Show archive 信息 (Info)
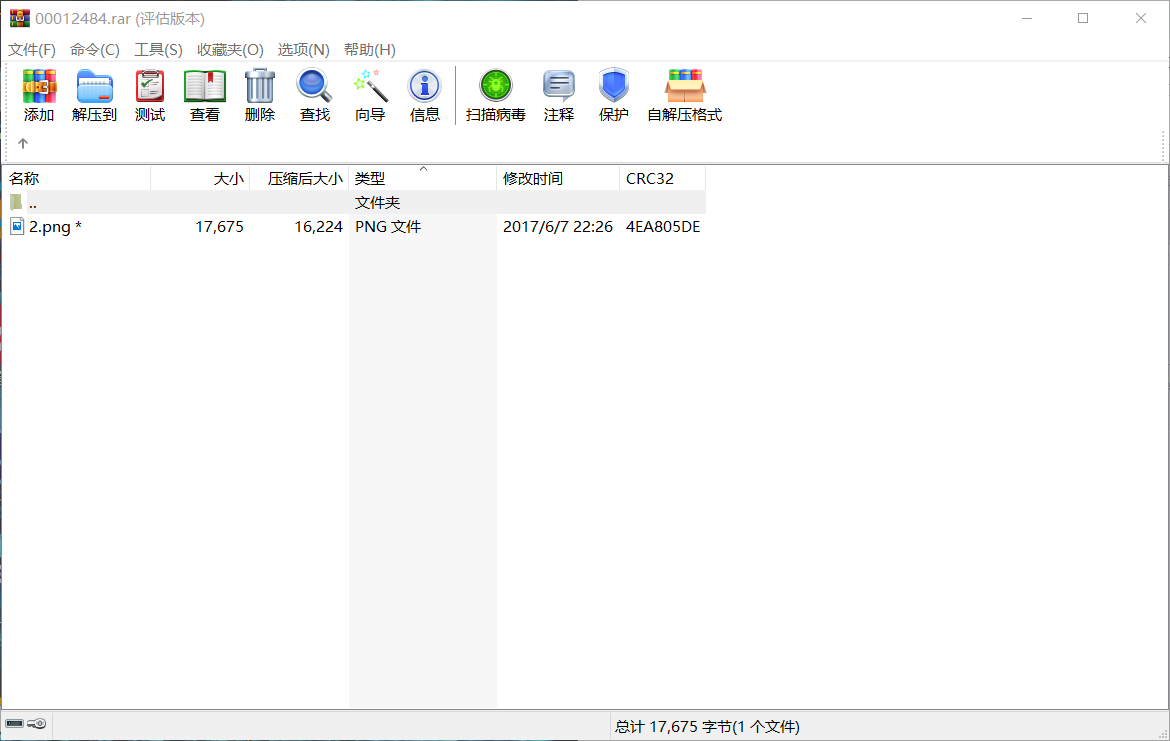This screenshot has width=1170, height=741. pos(424,95)
